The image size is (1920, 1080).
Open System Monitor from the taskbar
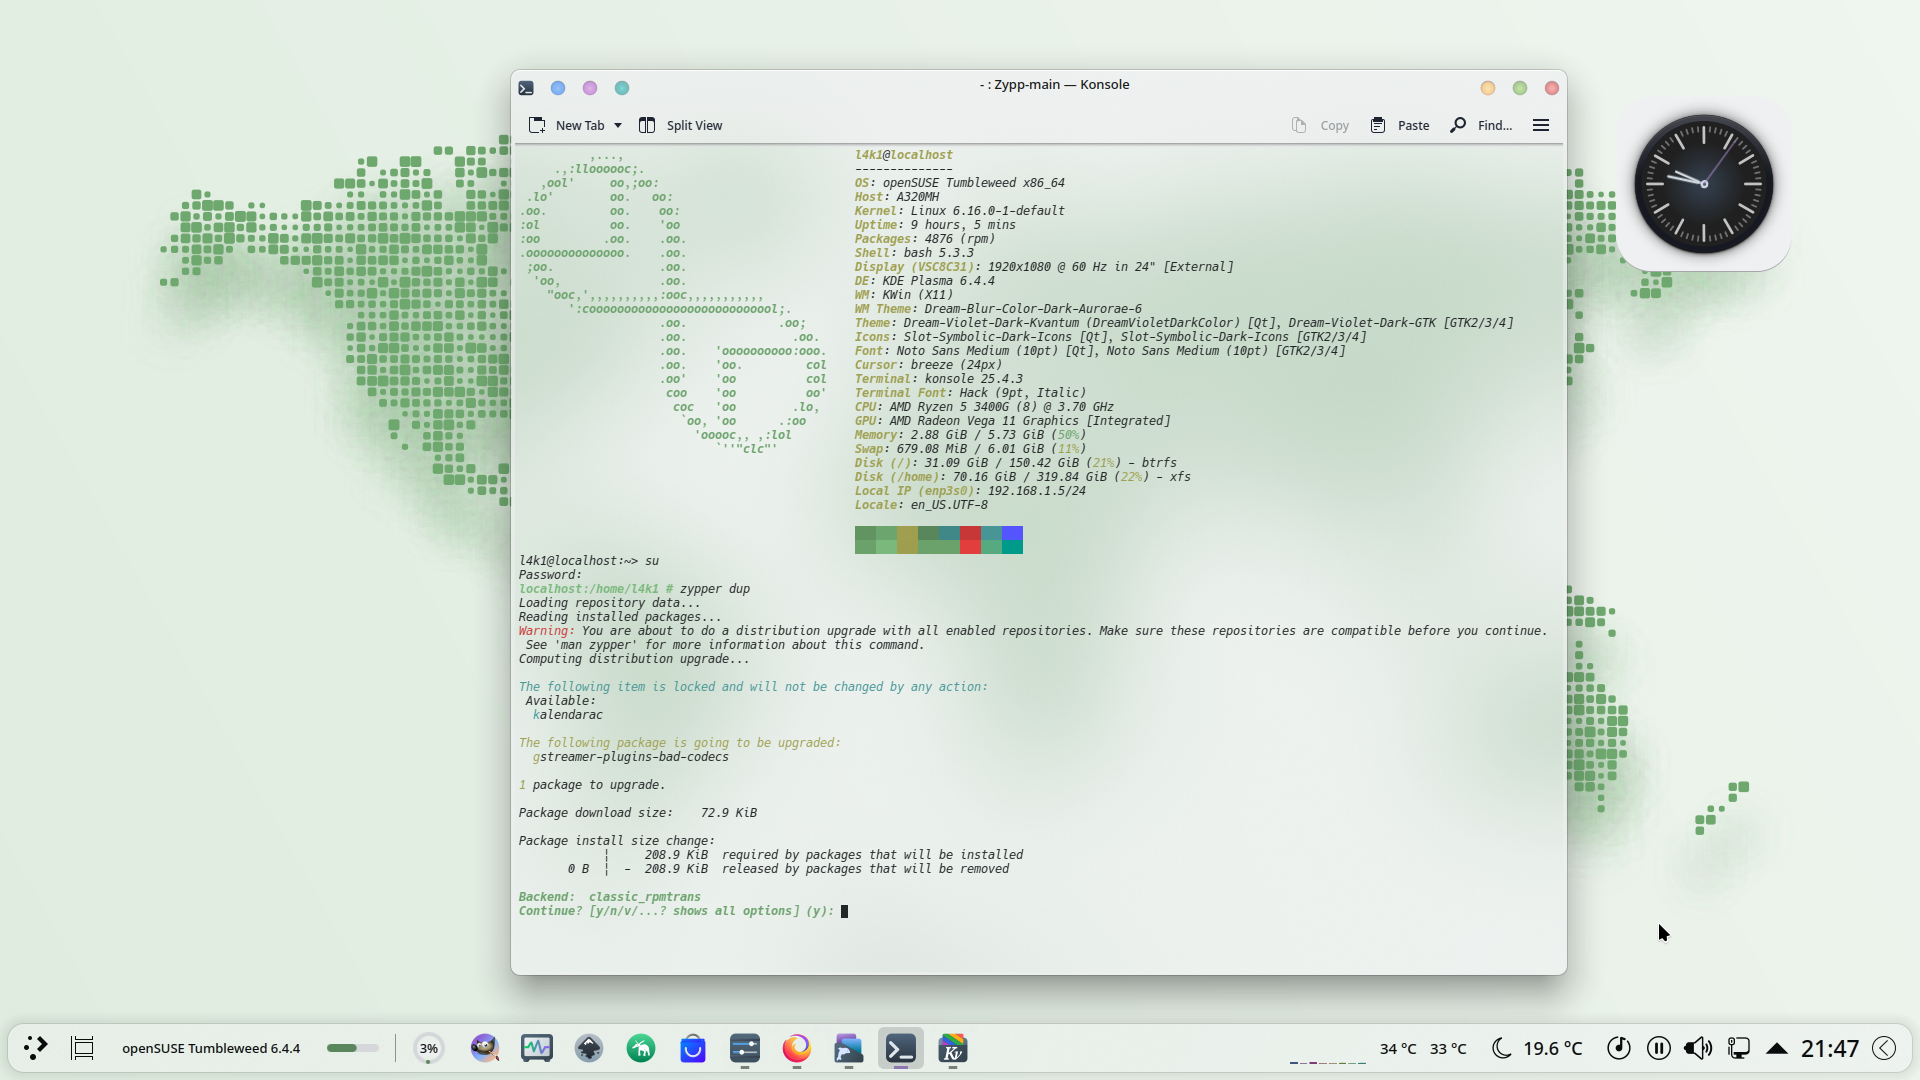537,1048
